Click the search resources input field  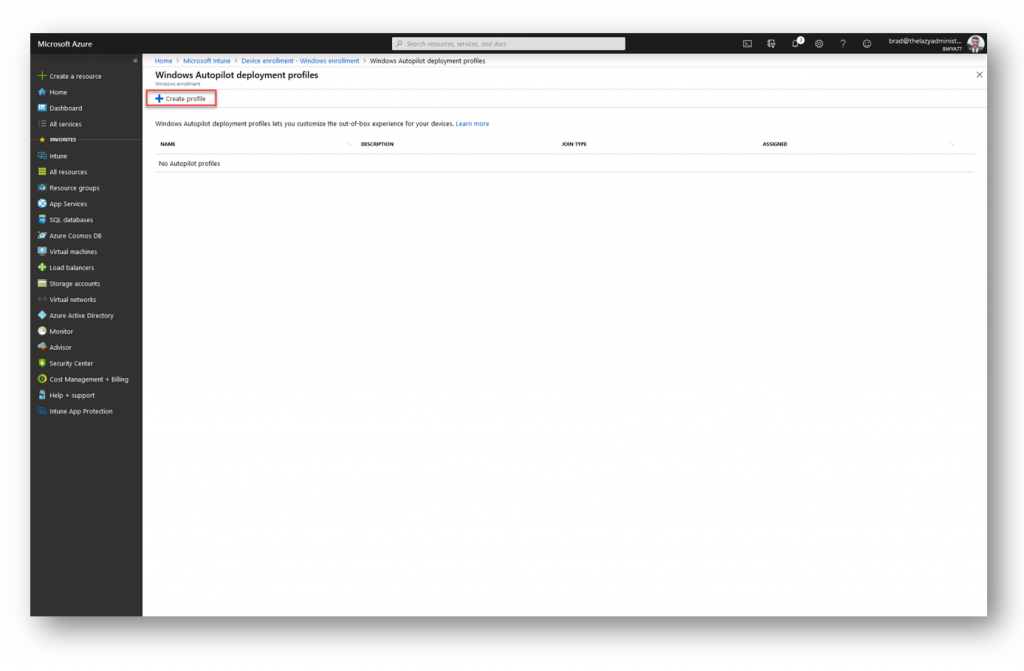coord(508,44)
